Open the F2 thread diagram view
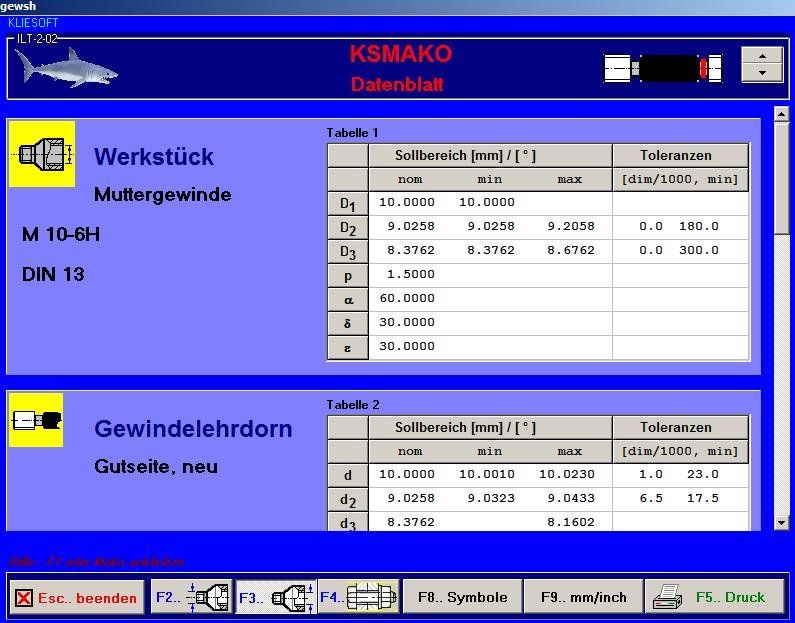 (191, 597)
